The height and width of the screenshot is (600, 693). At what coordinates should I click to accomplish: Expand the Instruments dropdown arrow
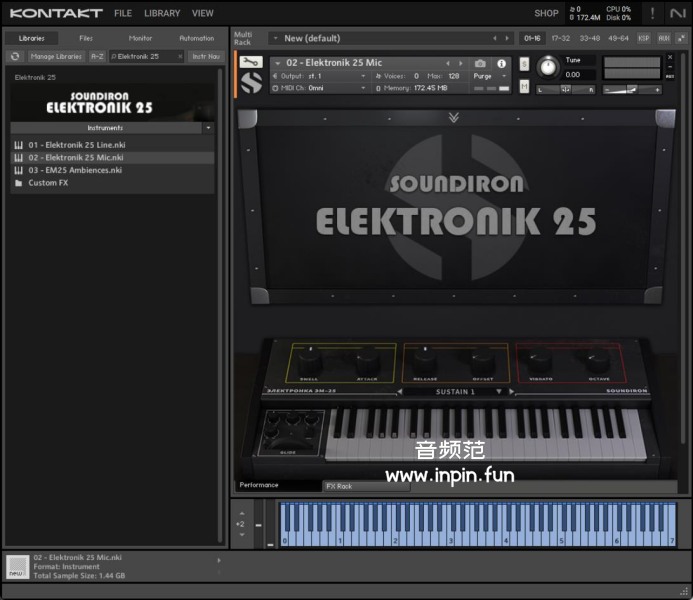point(208,129)
